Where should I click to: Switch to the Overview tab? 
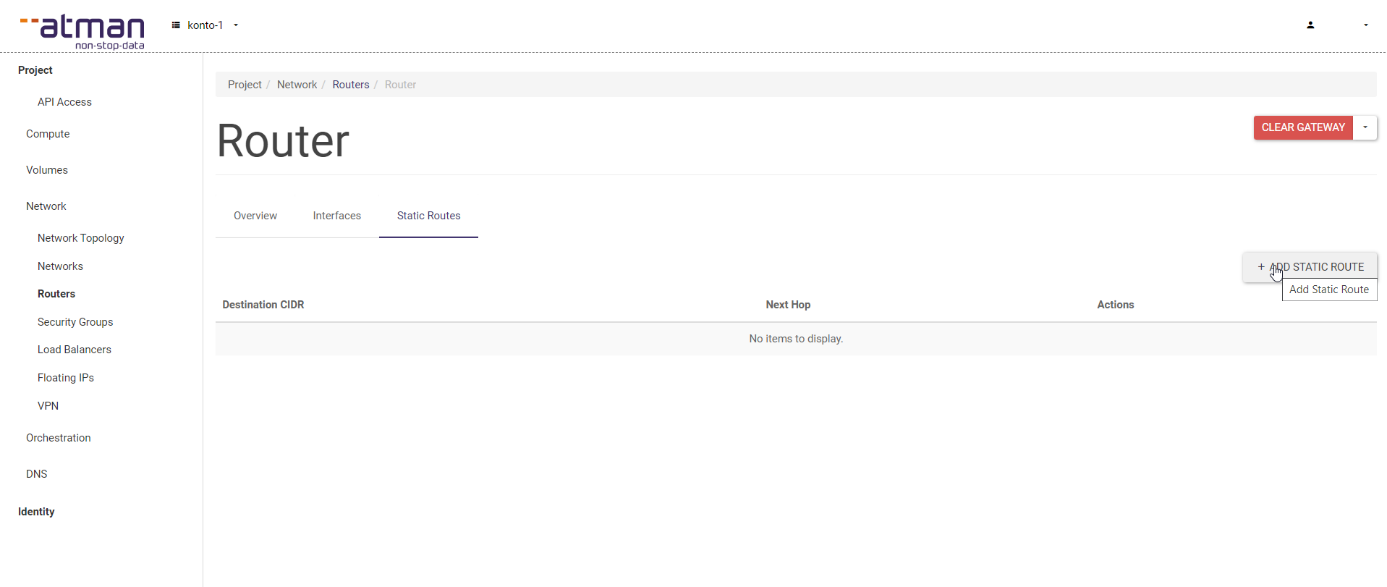coord(255,216)
